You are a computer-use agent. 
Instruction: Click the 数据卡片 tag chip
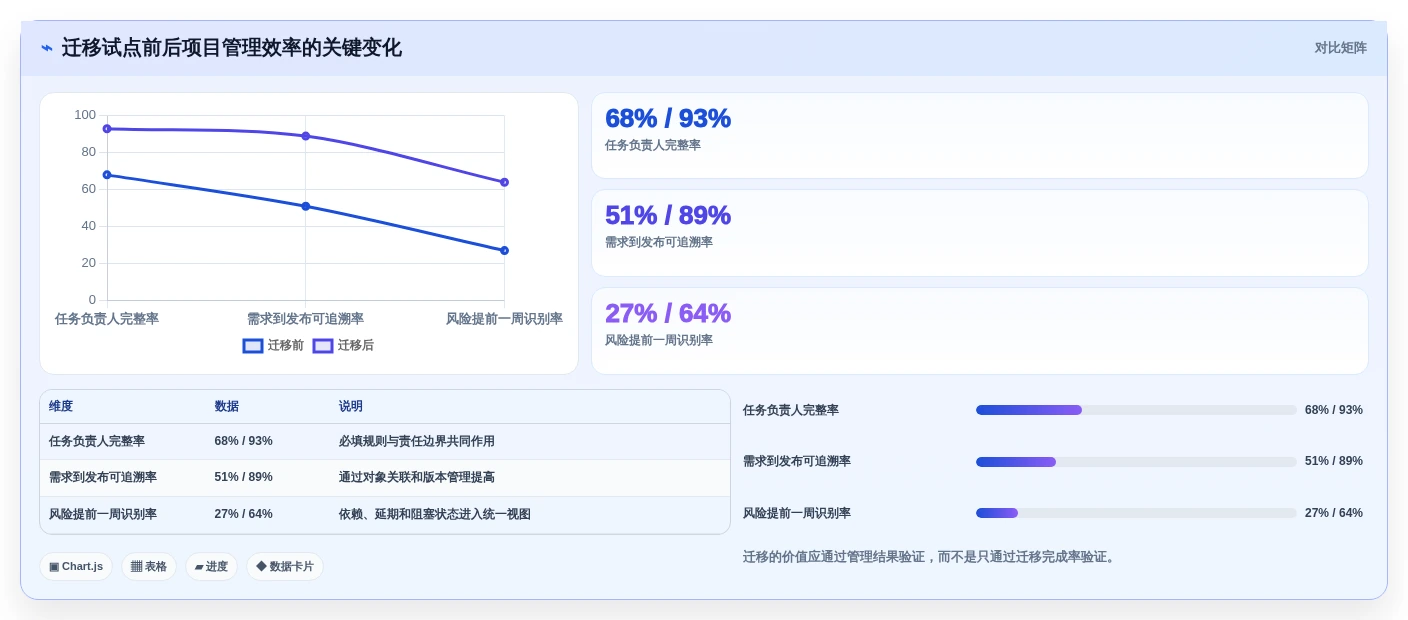click(x=285, y=567)
